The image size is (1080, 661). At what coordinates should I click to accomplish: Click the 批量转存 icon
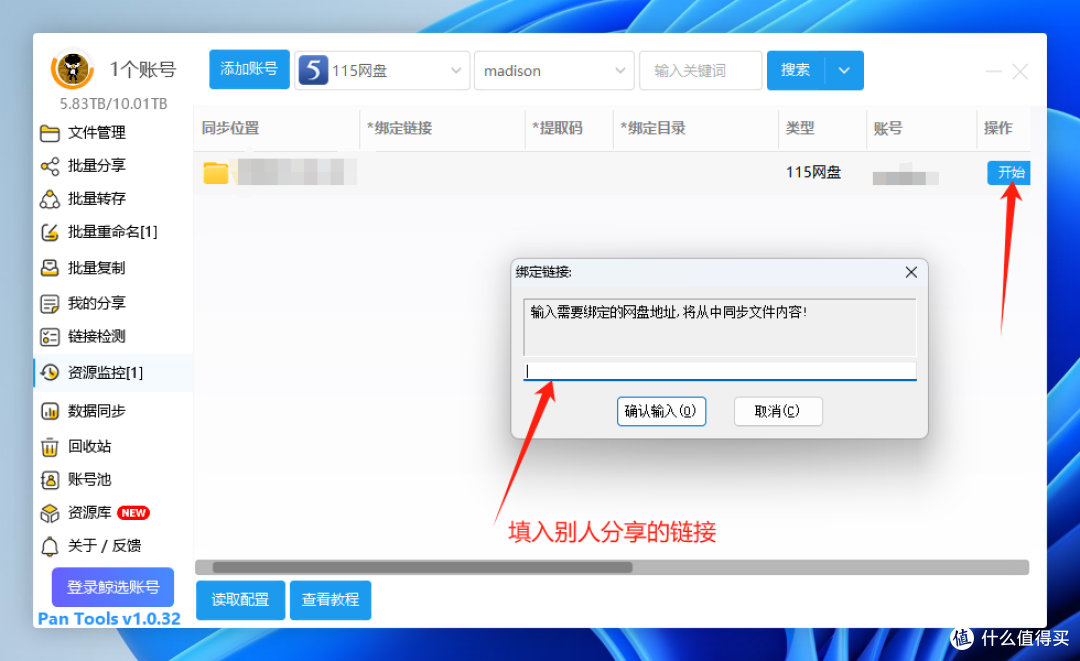click(x=50, y=199)
